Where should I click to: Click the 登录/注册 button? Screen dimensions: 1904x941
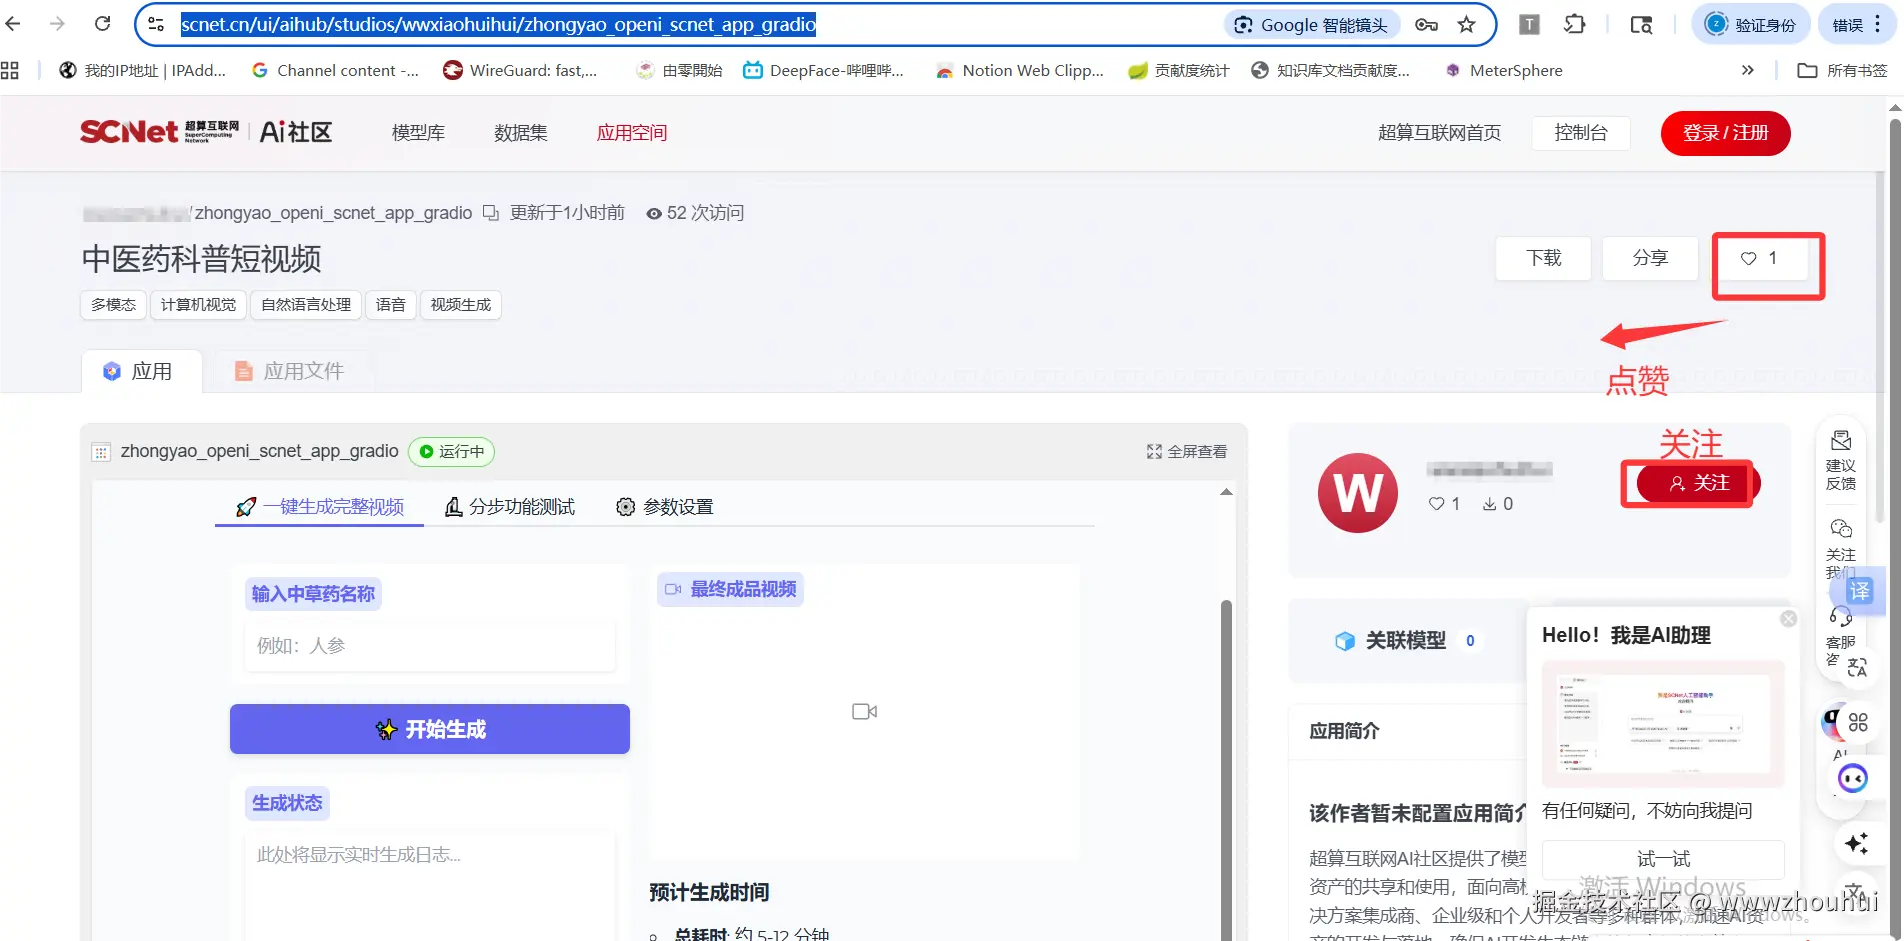(1725, 133)
